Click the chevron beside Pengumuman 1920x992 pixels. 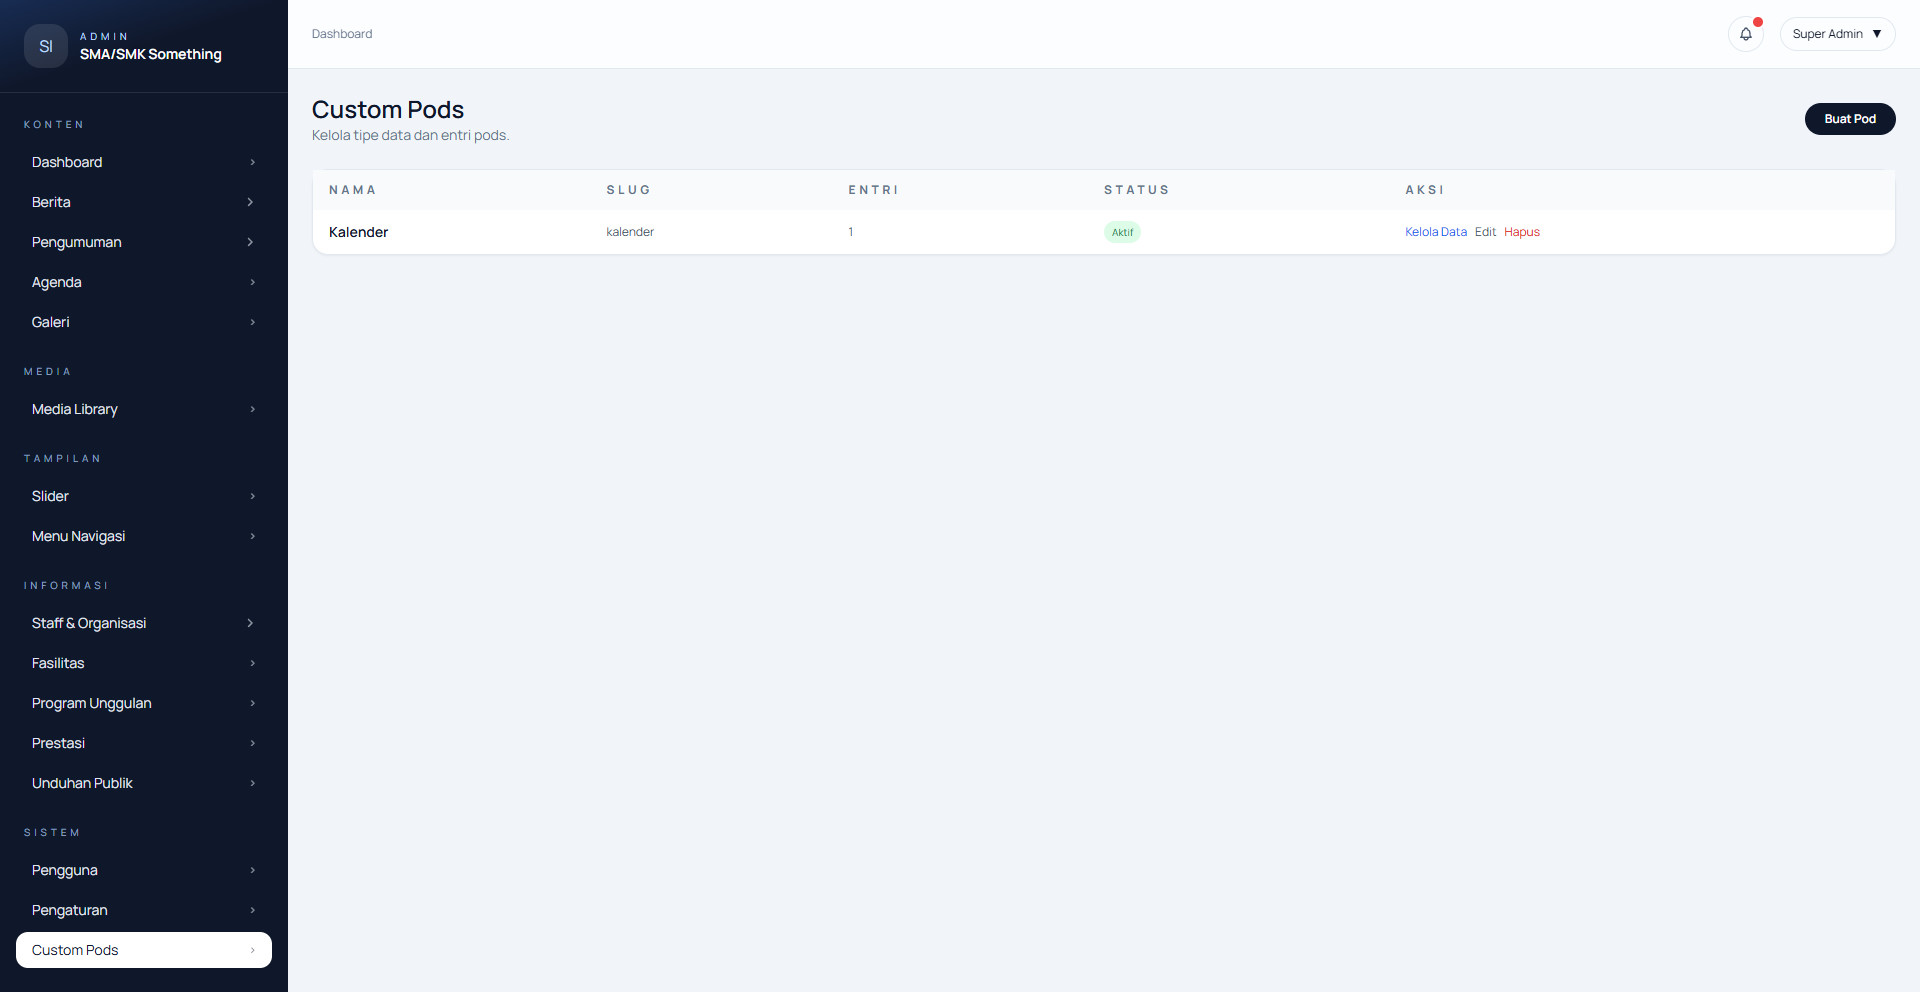(250, 242)
